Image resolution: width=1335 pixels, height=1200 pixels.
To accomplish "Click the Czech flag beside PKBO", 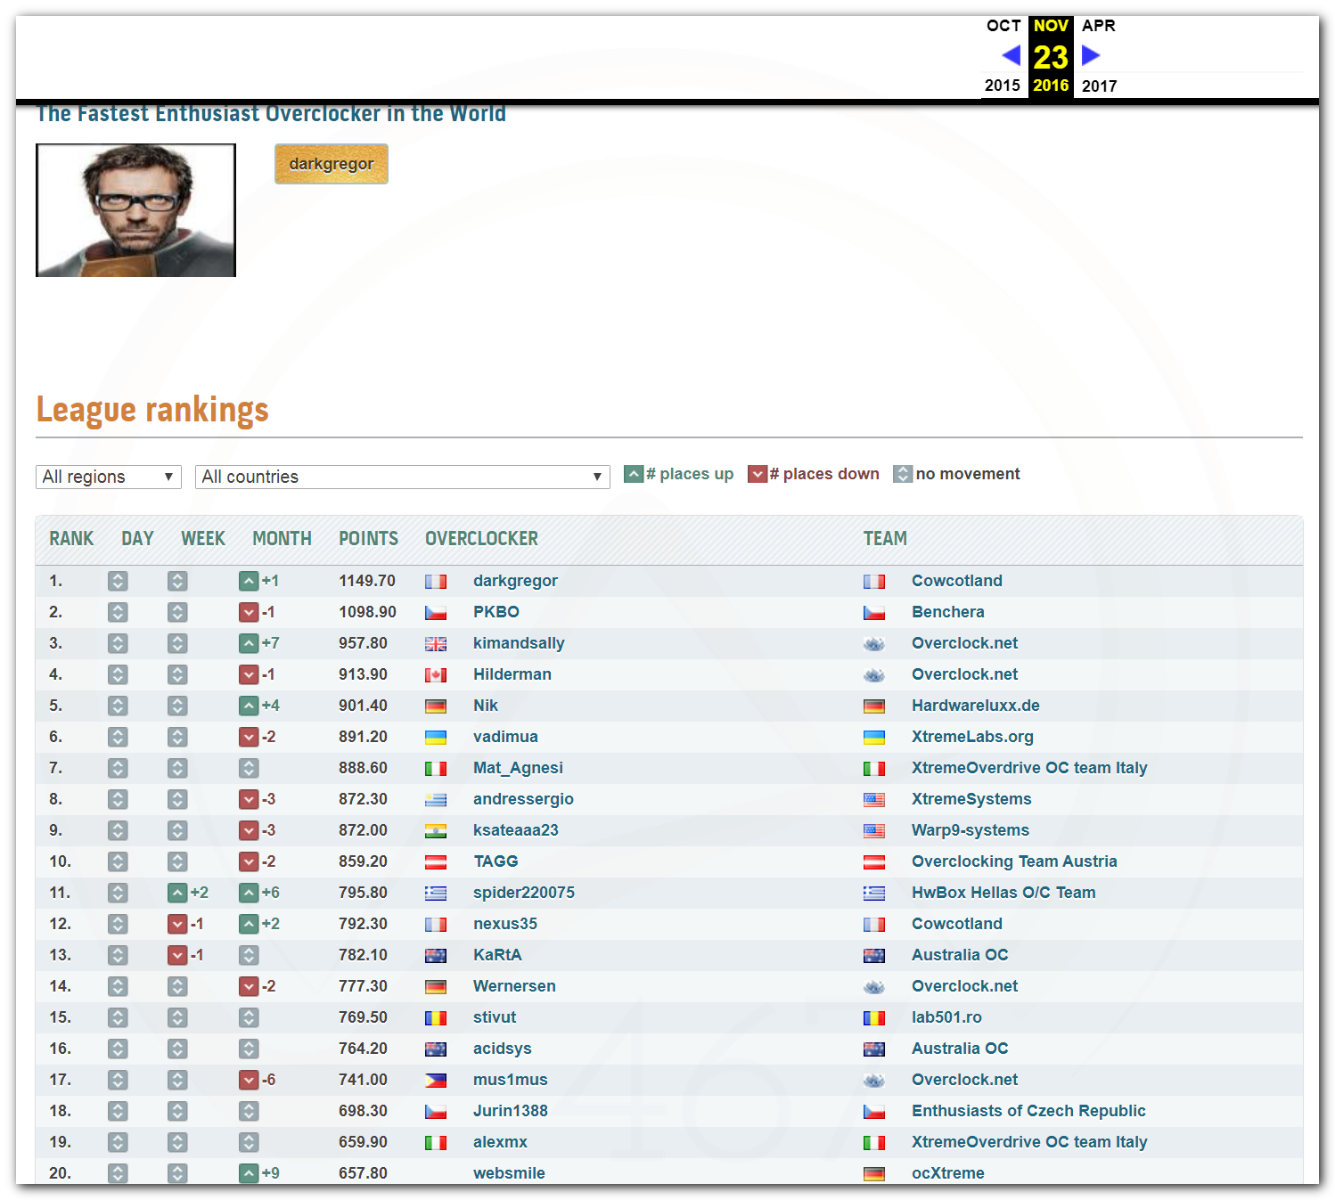I will pyautogui.click(x=436, y=612).
